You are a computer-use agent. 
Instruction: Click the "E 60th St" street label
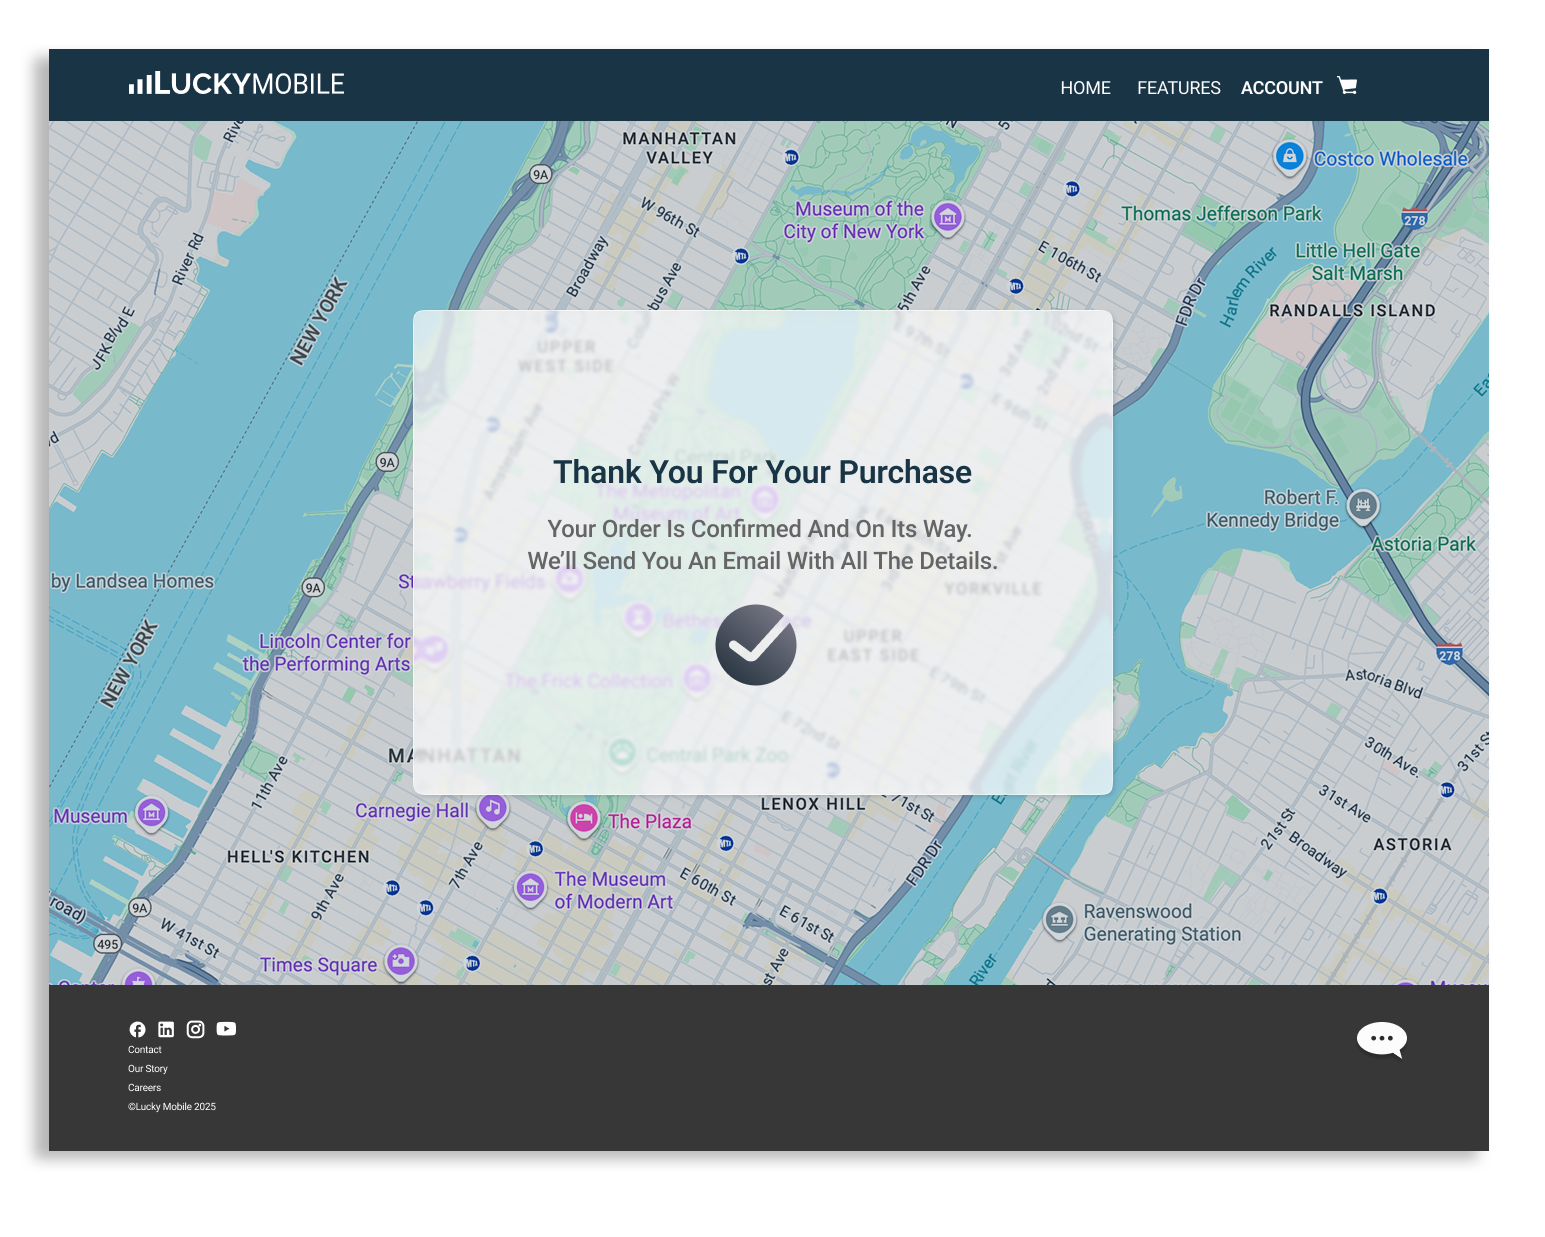pos(708,887)
